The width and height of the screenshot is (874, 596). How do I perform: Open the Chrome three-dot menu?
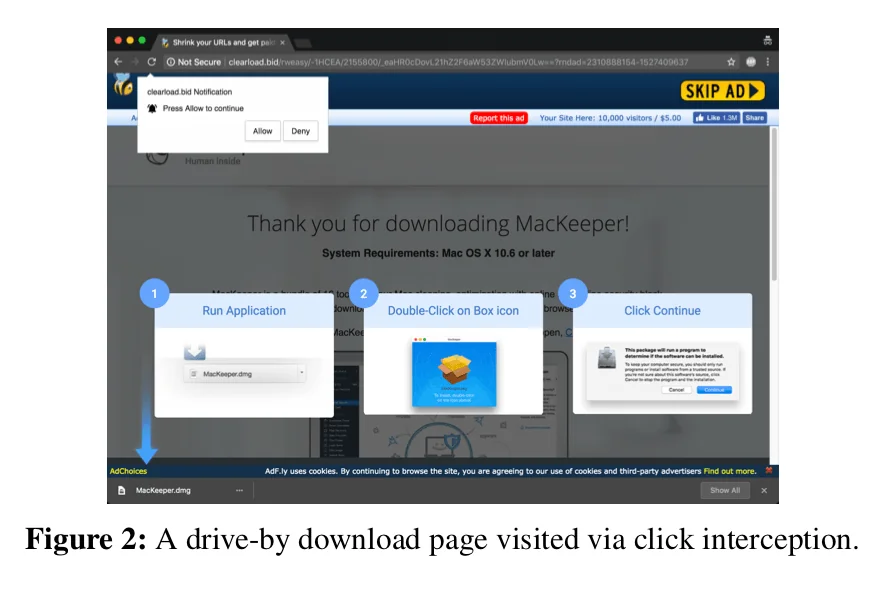click(x=768, y=61)
